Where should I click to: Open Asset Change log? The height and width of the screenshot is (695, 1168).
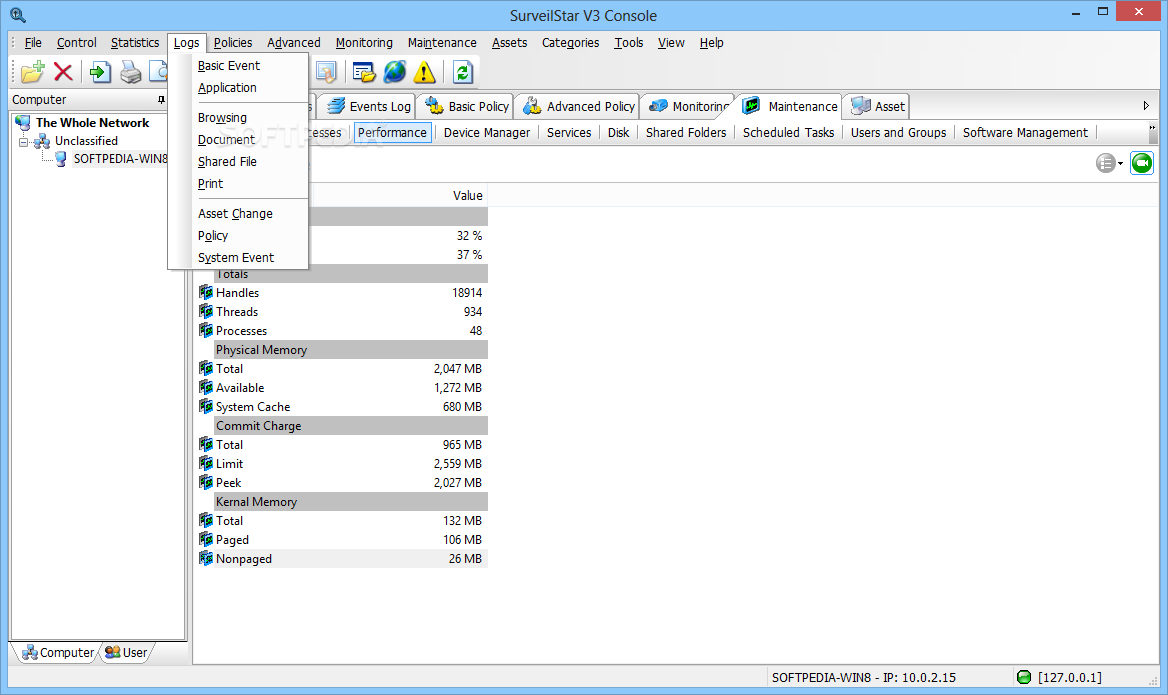235,214
